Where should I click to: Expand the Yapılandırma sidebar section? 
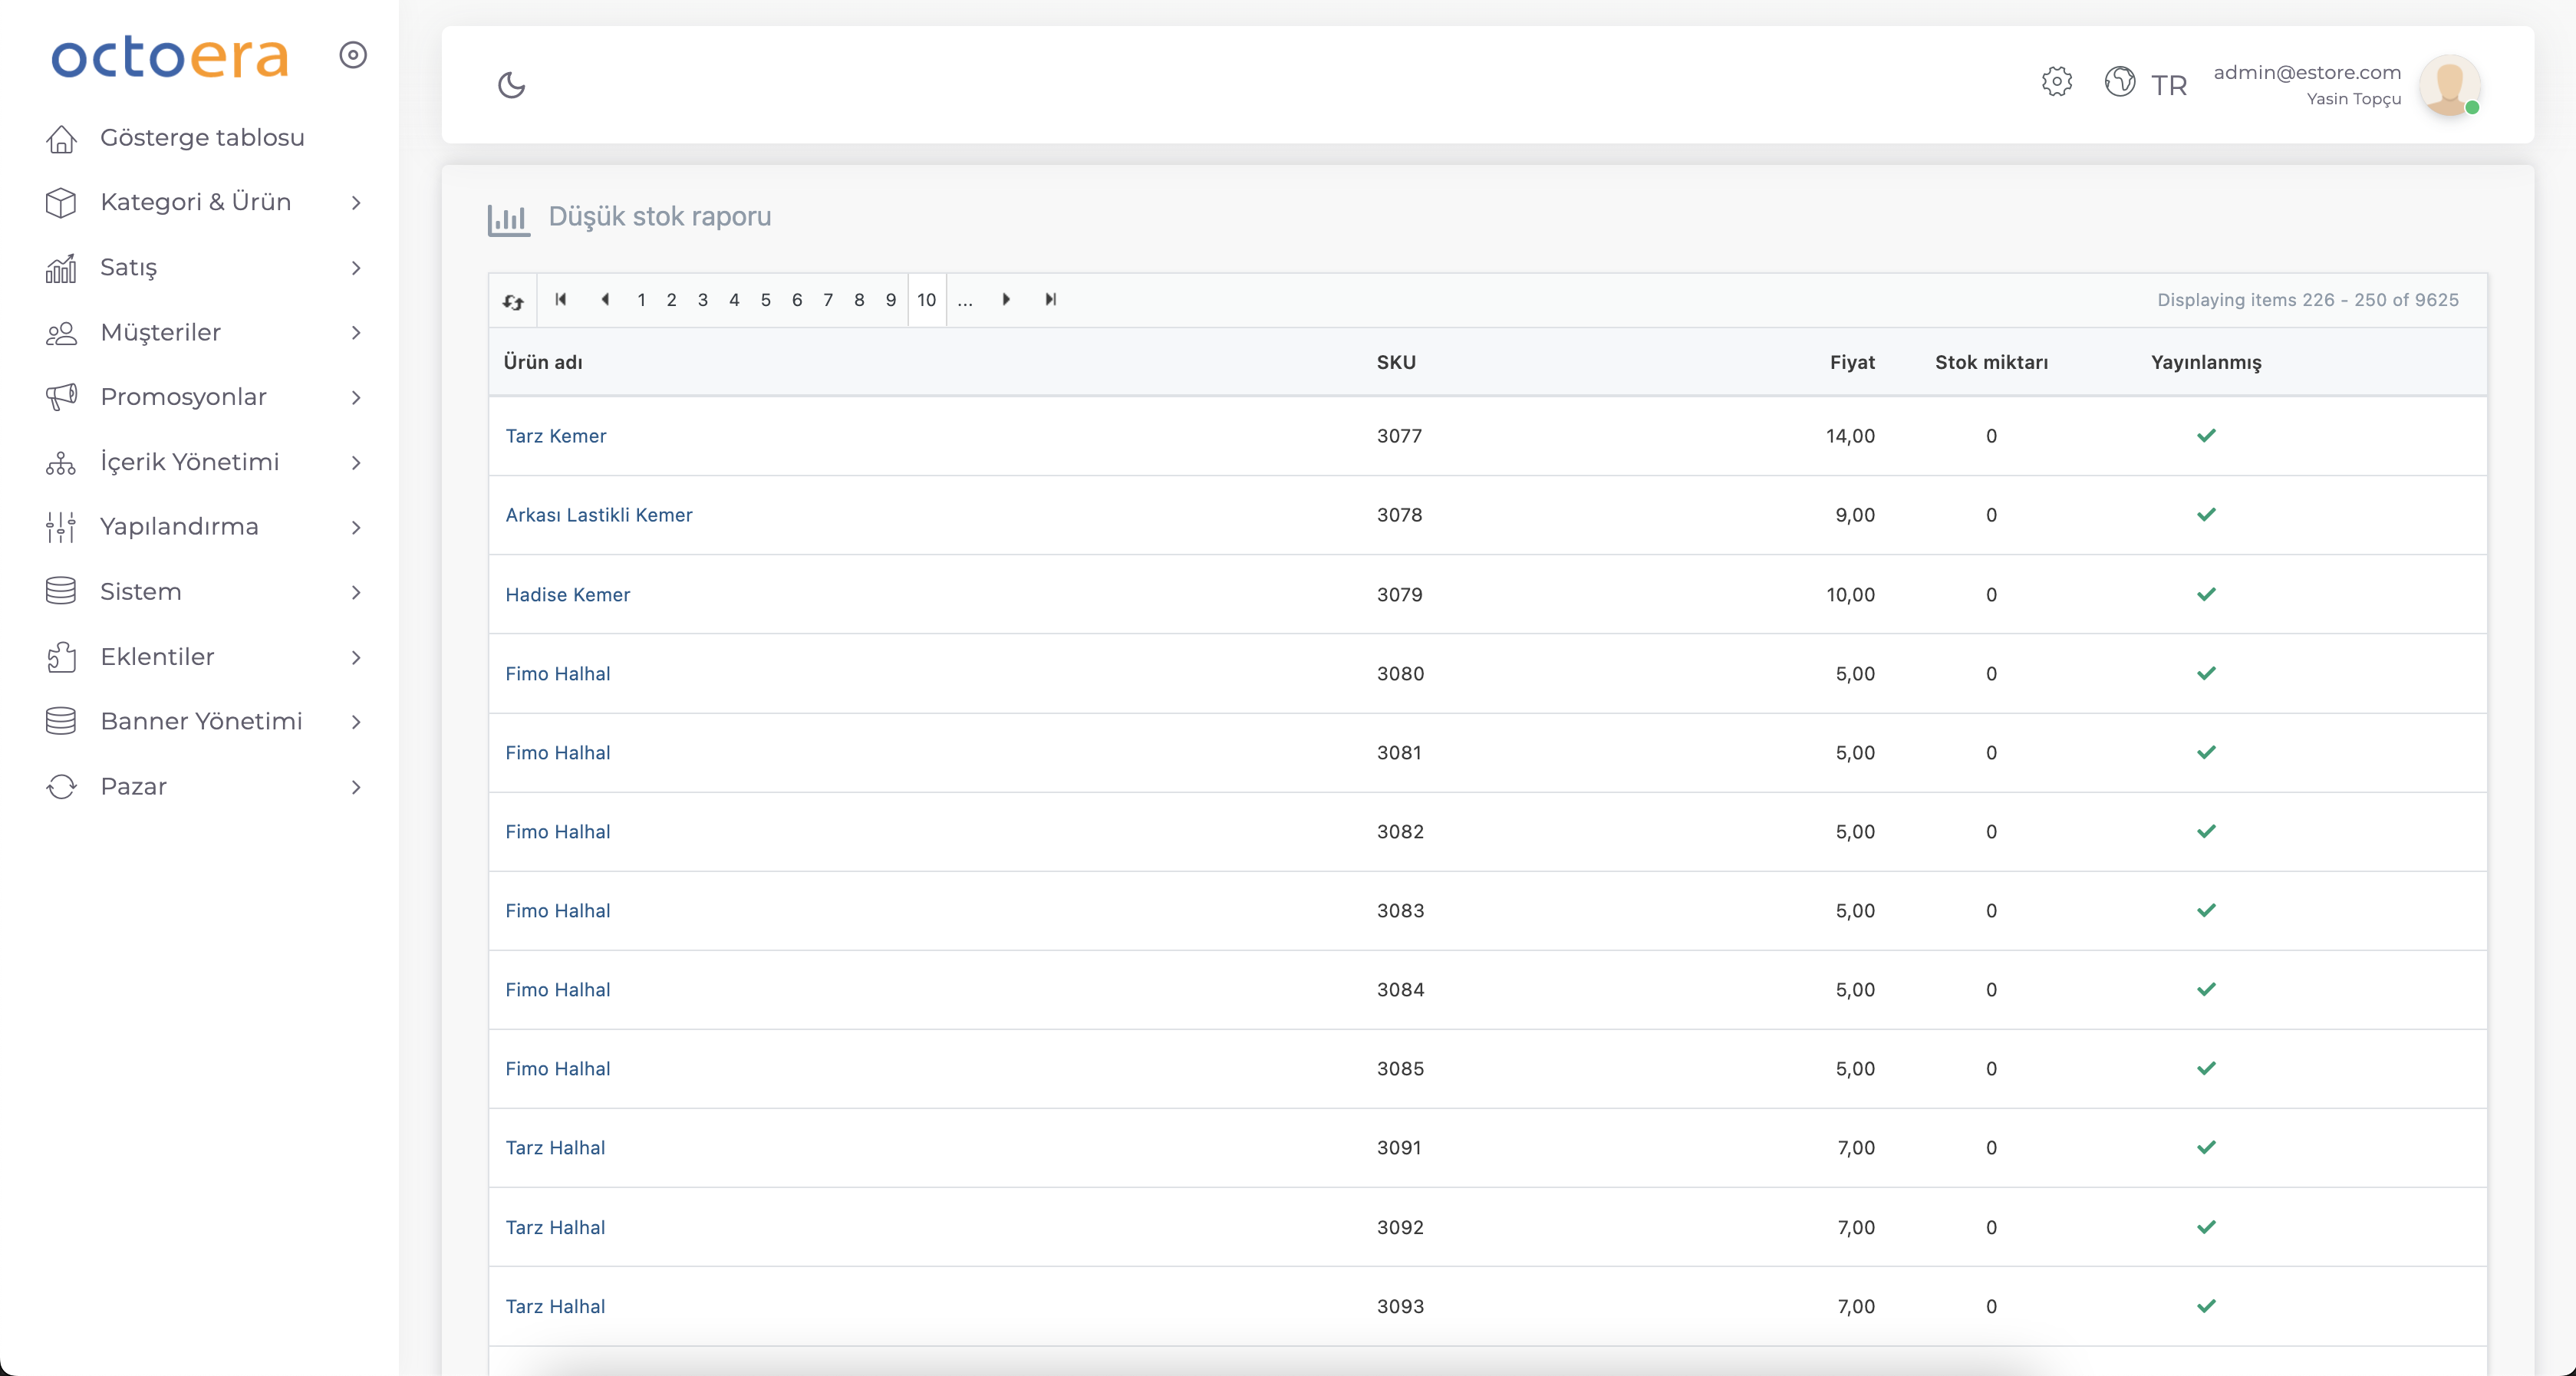[x=180, y=527]
